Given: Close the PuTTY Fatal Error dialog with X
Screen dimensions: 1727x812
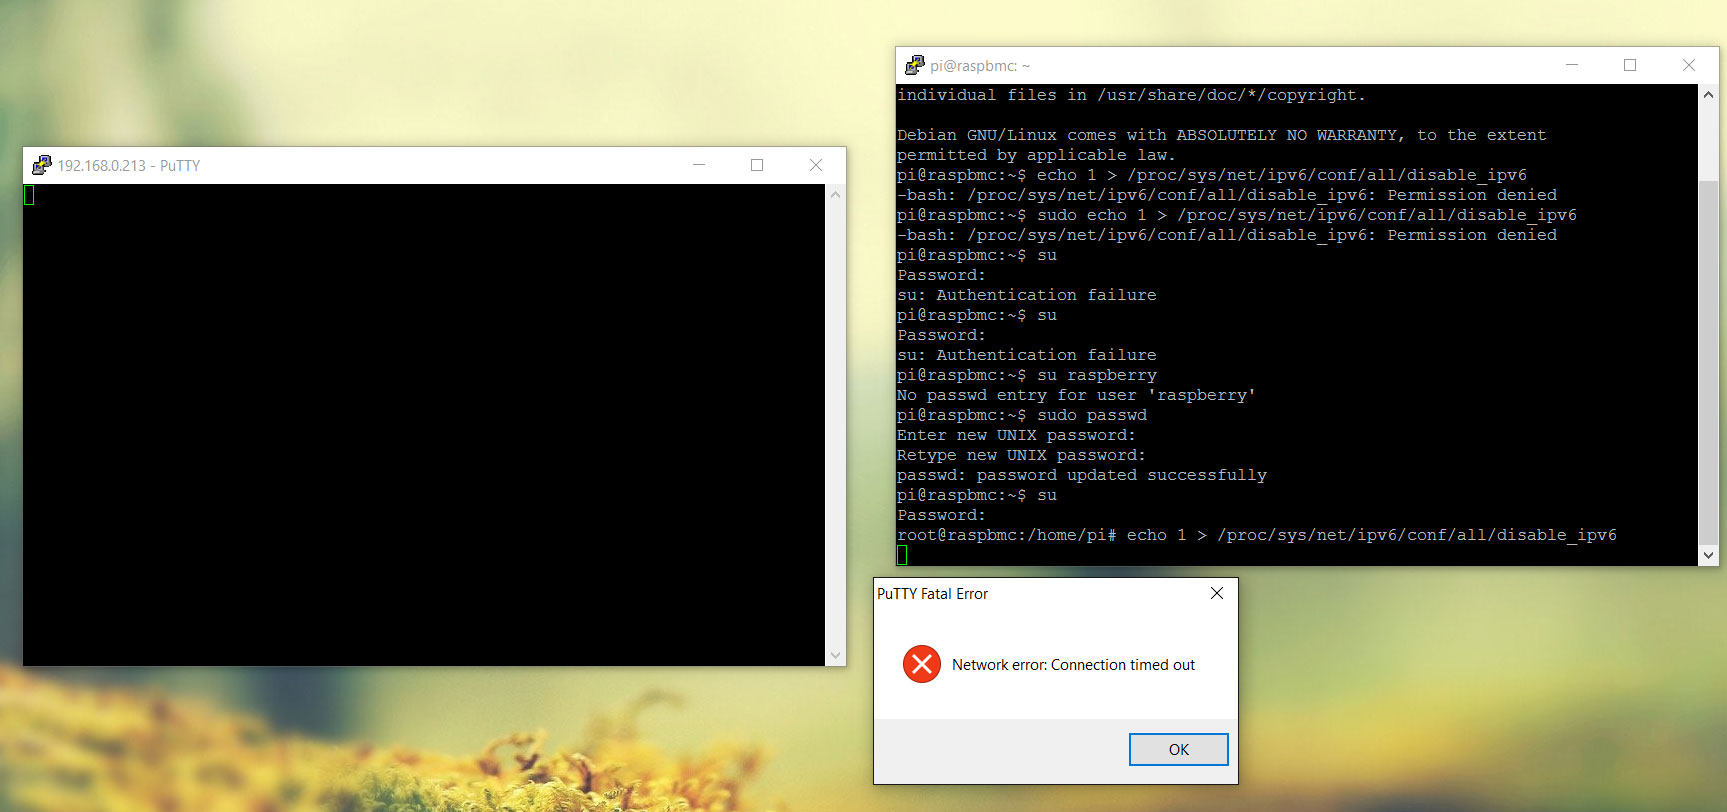Looking at the screenshot, I should [x=1216, y=593].
